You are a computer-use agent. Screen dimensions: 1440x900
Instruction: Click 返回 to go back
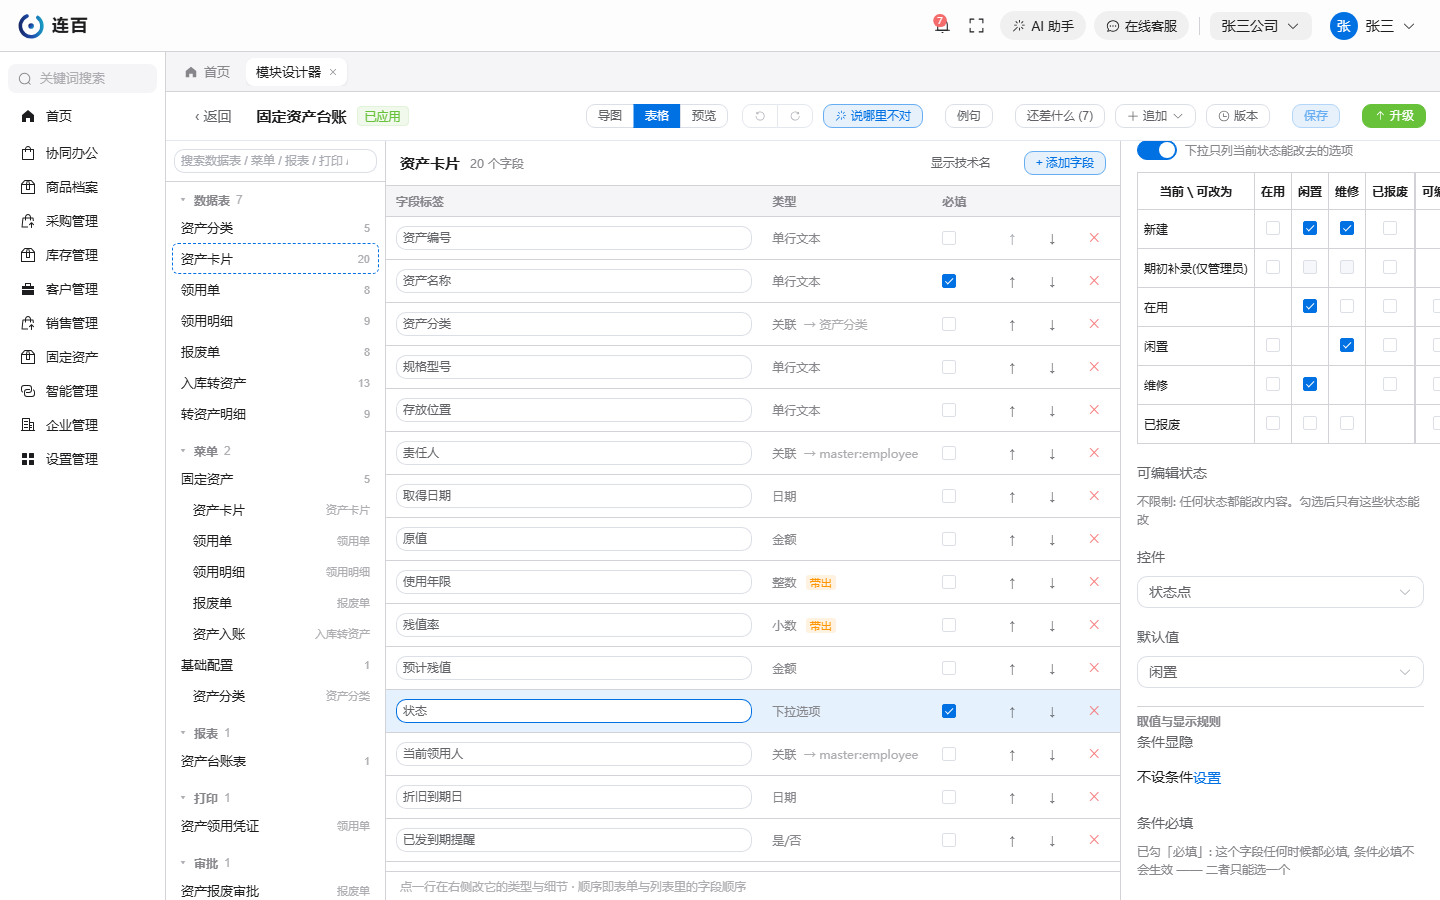(x=212, y=117)
